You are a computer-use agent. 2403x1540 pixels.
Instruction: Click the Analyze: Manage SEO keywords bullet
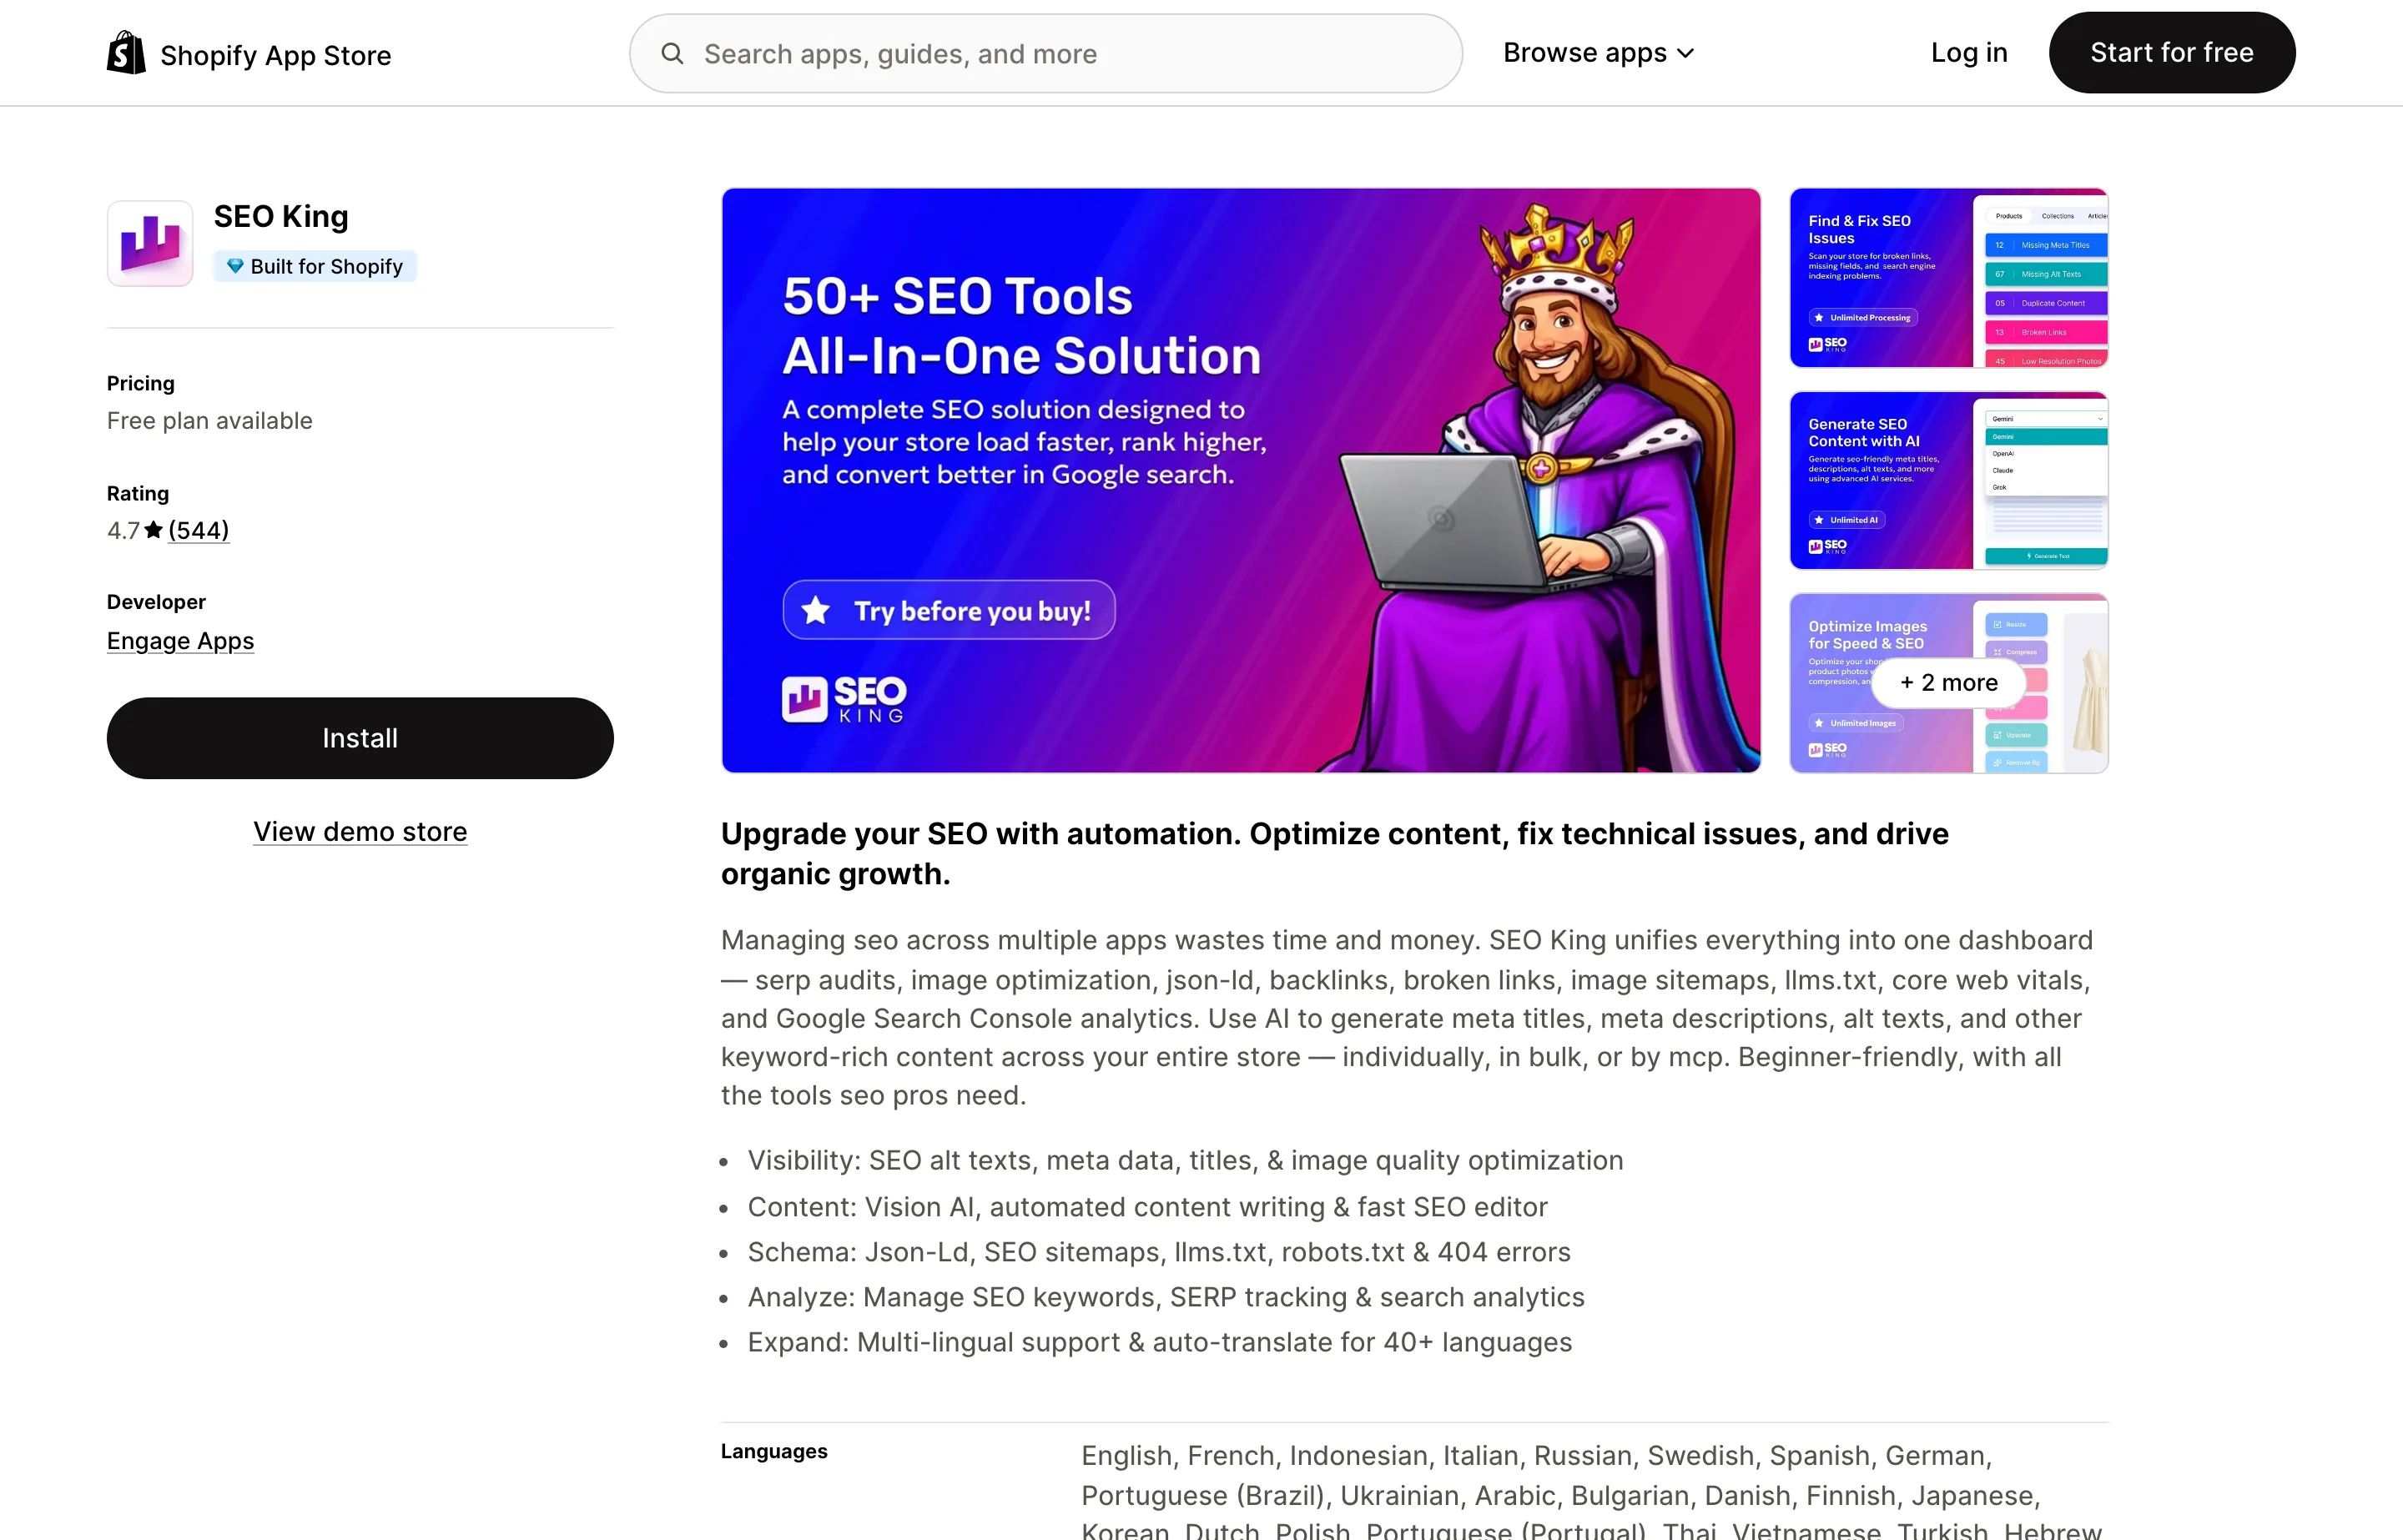point(1166,1297)
